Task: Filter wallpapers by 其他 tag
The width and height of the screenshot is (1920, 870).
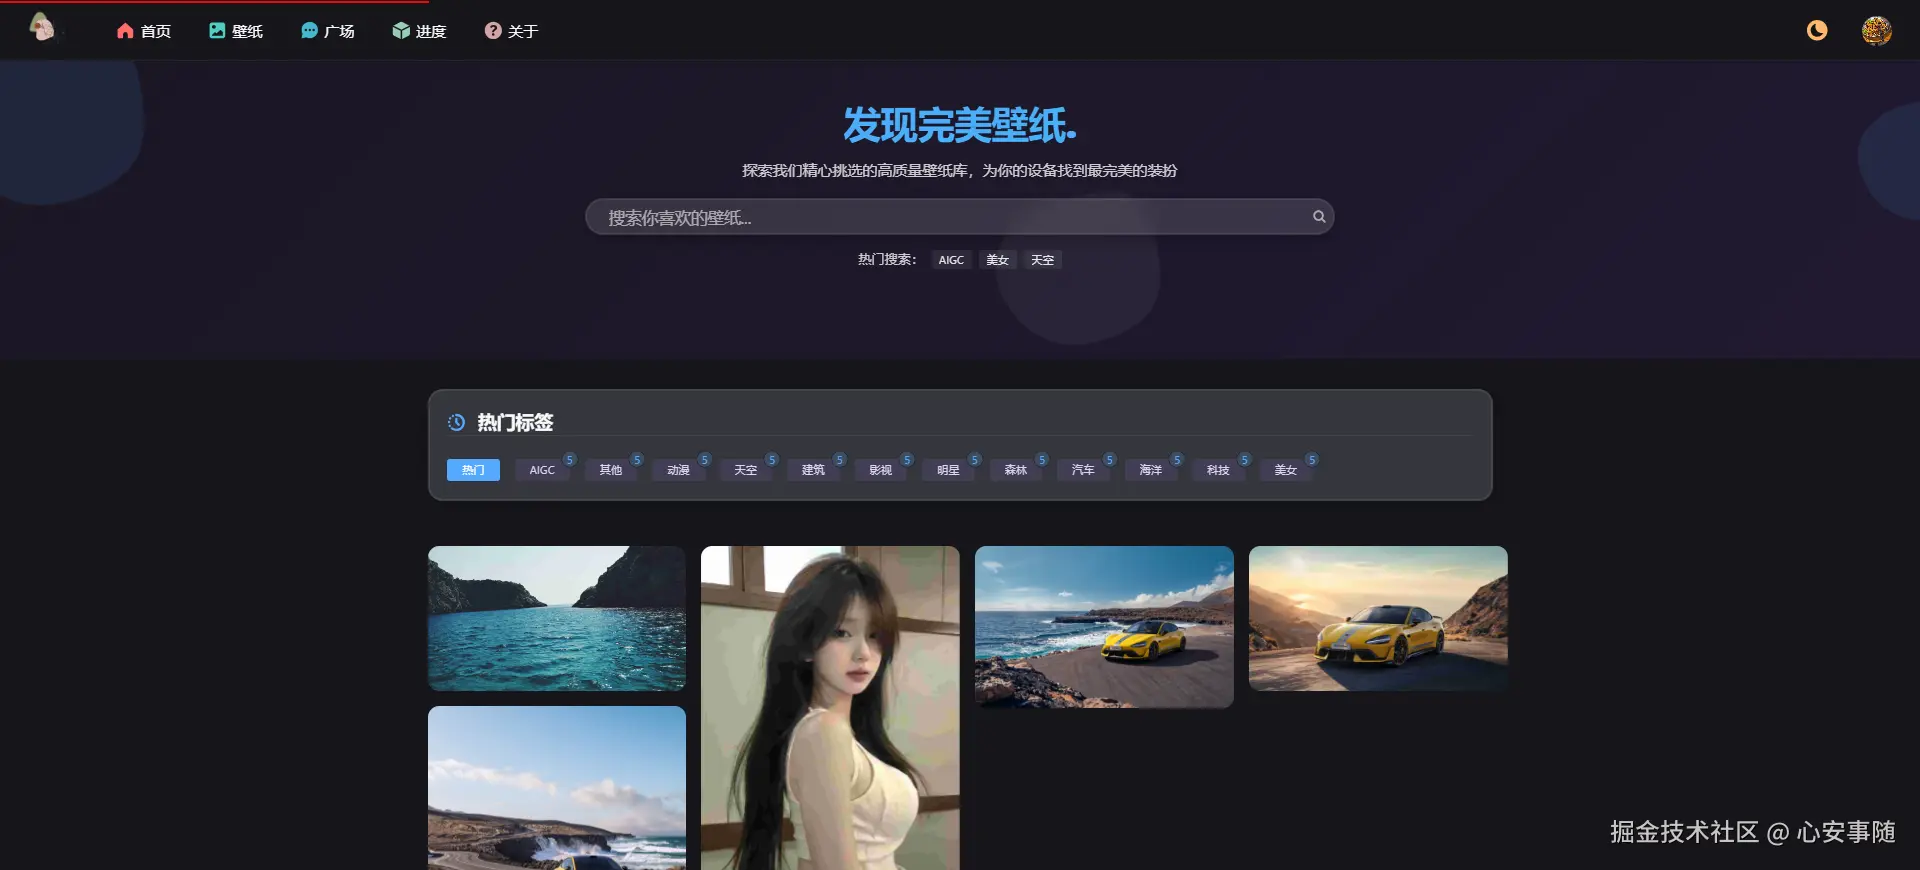Action: click(610, 470)
